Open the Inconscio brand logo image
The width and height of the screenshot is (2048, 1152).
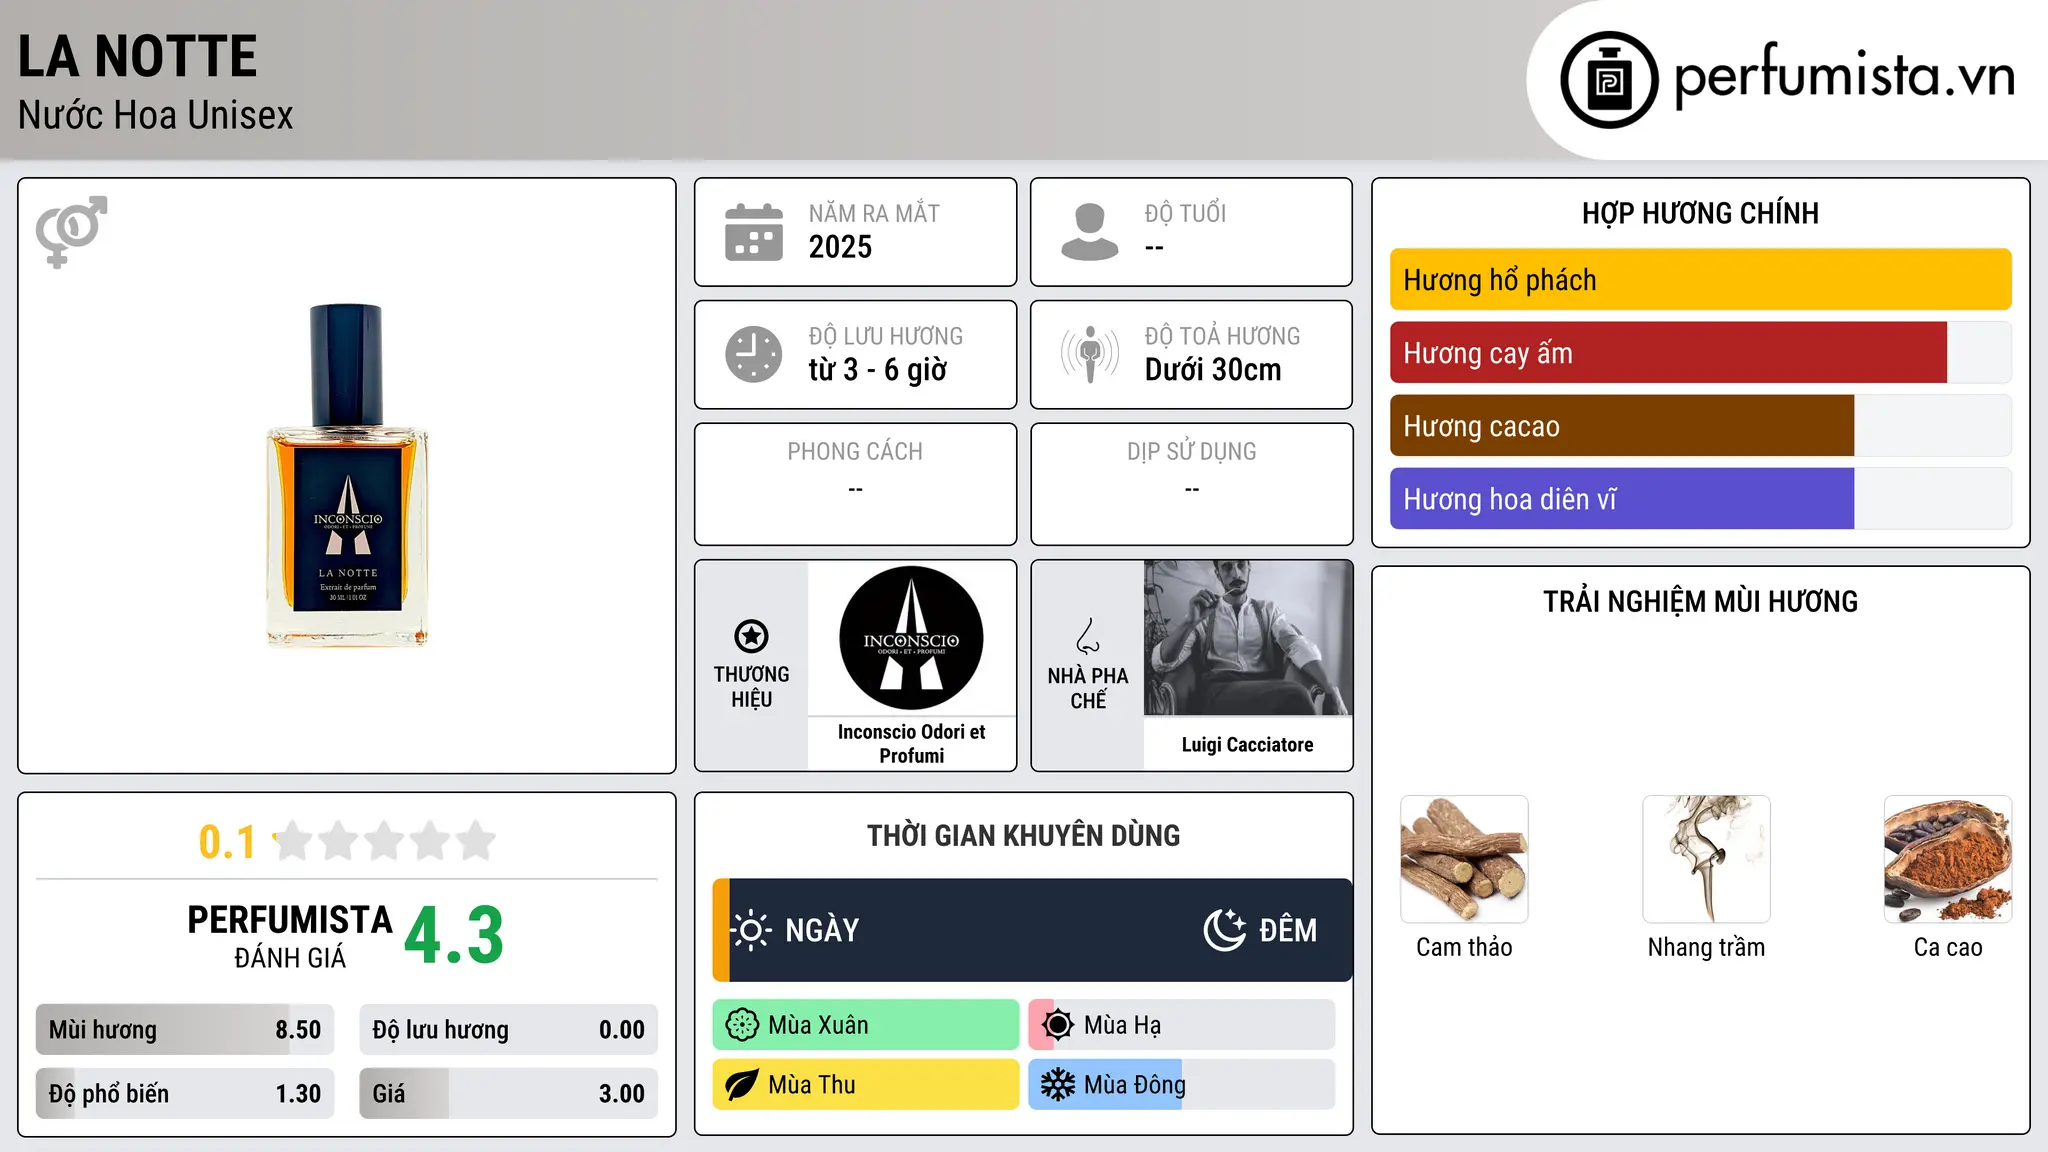[911, 638]
